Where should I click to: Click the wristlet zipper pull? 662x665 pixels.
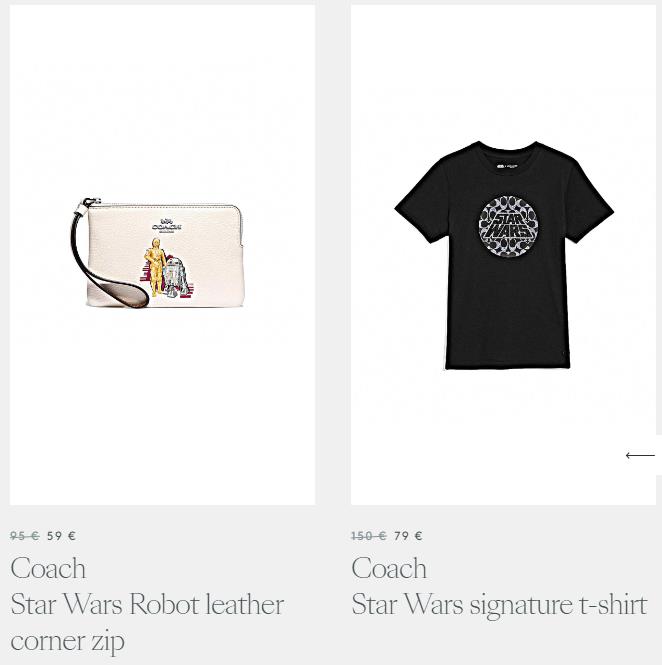[x=91, y=202]
